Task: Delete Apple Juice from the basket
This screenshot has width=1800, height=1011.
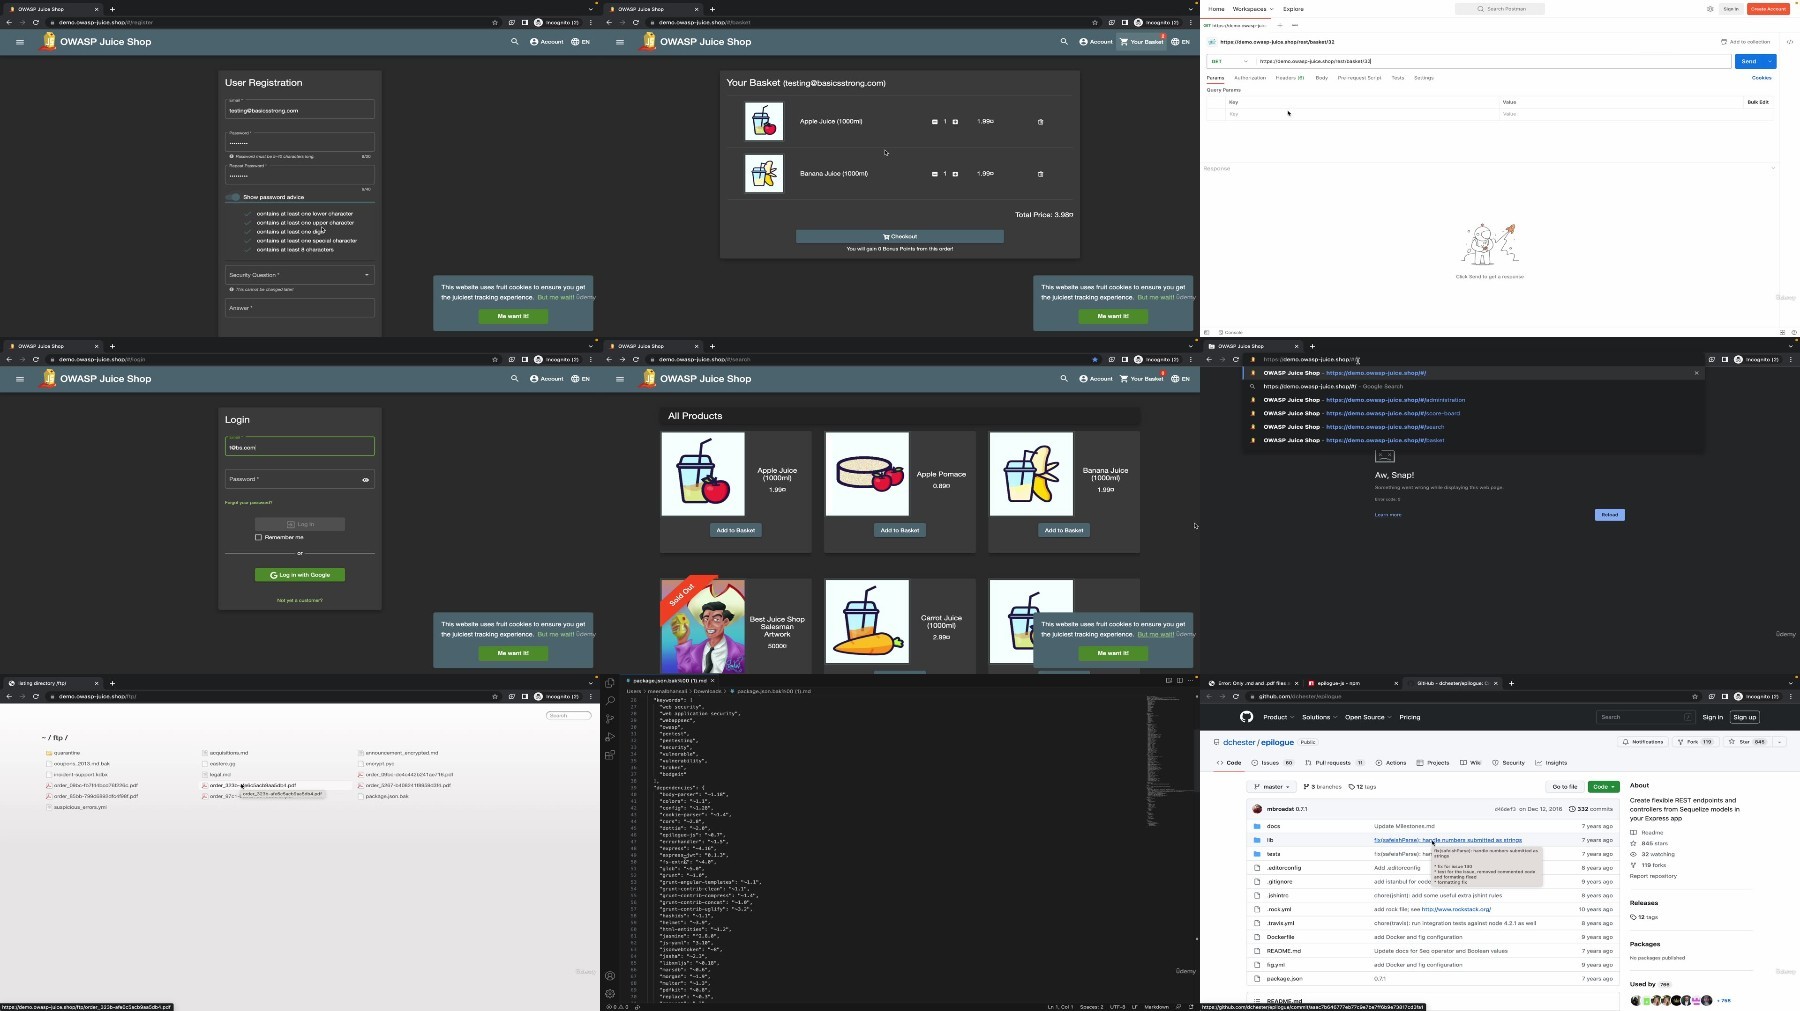Action: pos(1040,122)
